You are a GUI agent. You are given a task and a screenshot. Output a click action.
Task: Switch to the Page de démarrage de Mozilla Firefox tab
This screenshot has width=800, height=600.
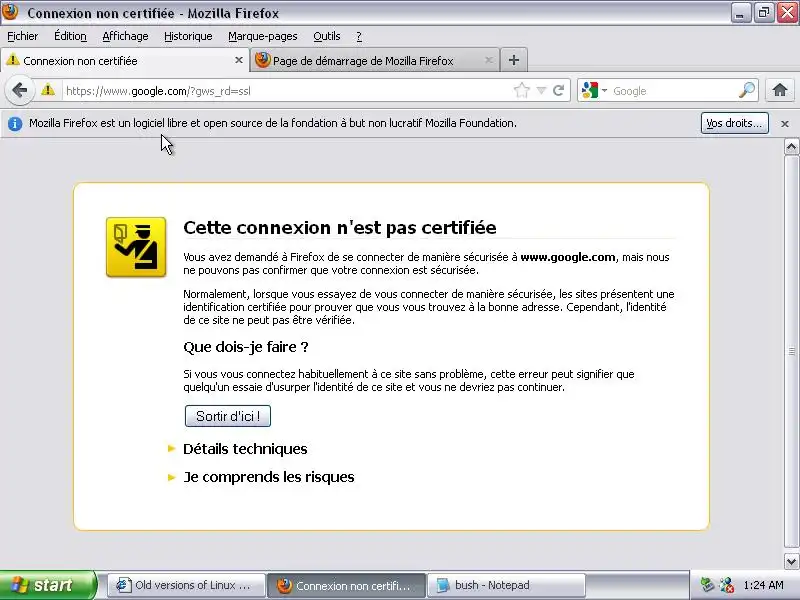click(x=375, y=60)
